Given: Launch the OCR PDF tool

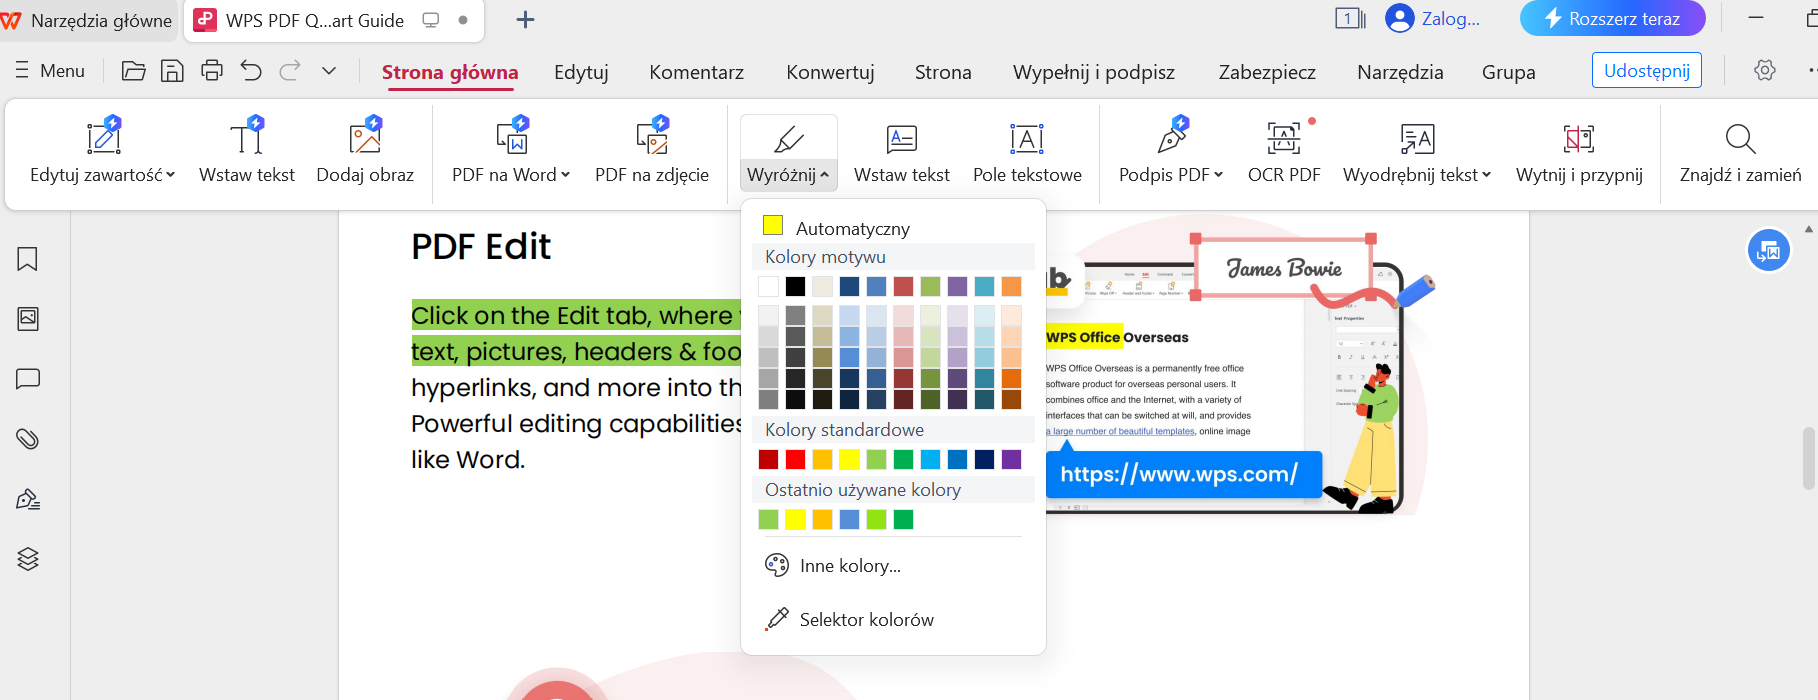Looking at the screenshot, I should pyautogui.click(x=1284, y=151).
